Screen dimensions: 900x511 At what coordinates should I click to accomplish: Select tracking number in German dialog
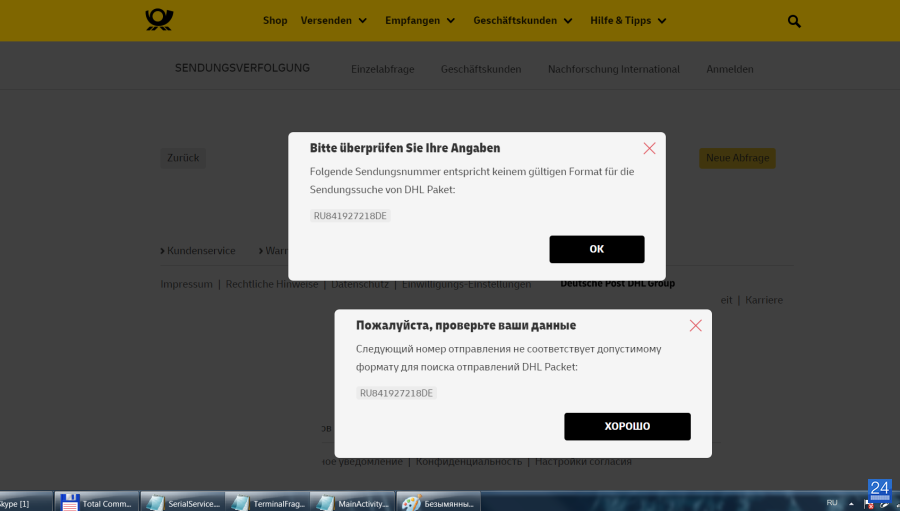350,216
